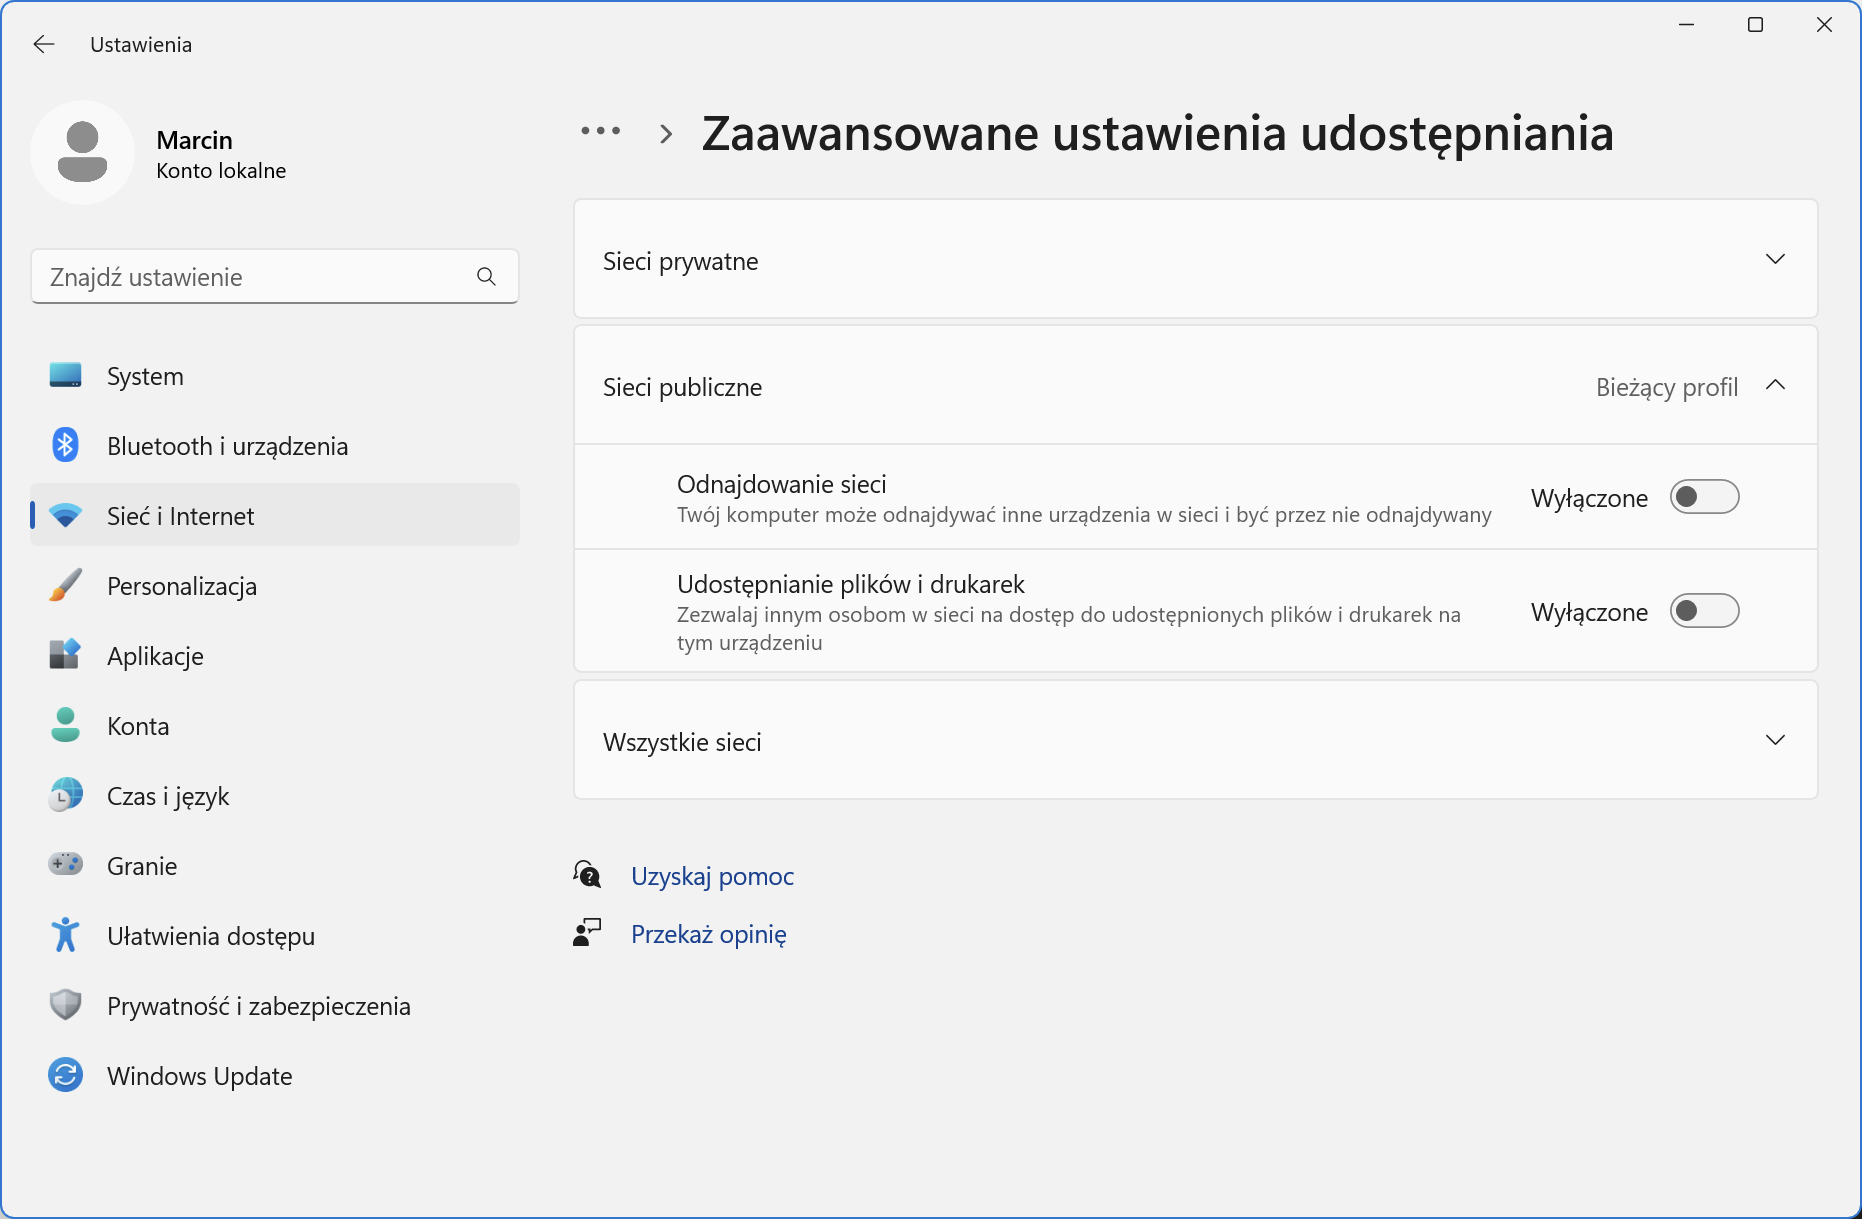
Task: Click the accessibility figure icon
Action: click(x=66, y=936)
